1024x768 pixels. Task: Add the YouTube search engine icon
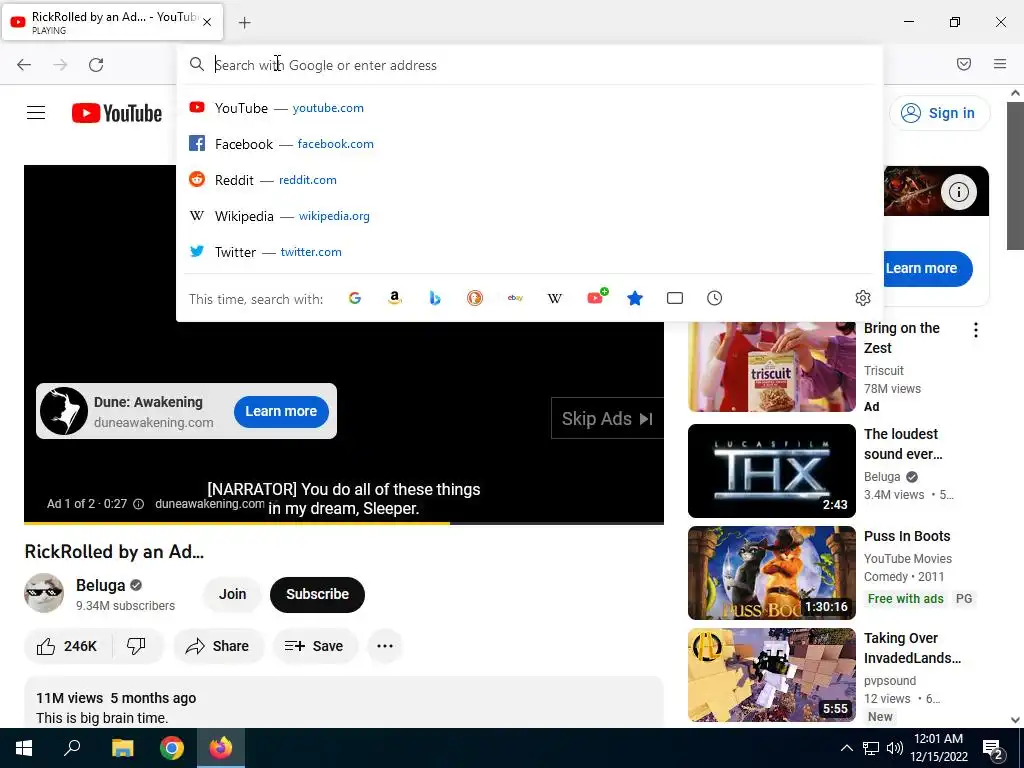pyautogui.click(x=596, y=298)
